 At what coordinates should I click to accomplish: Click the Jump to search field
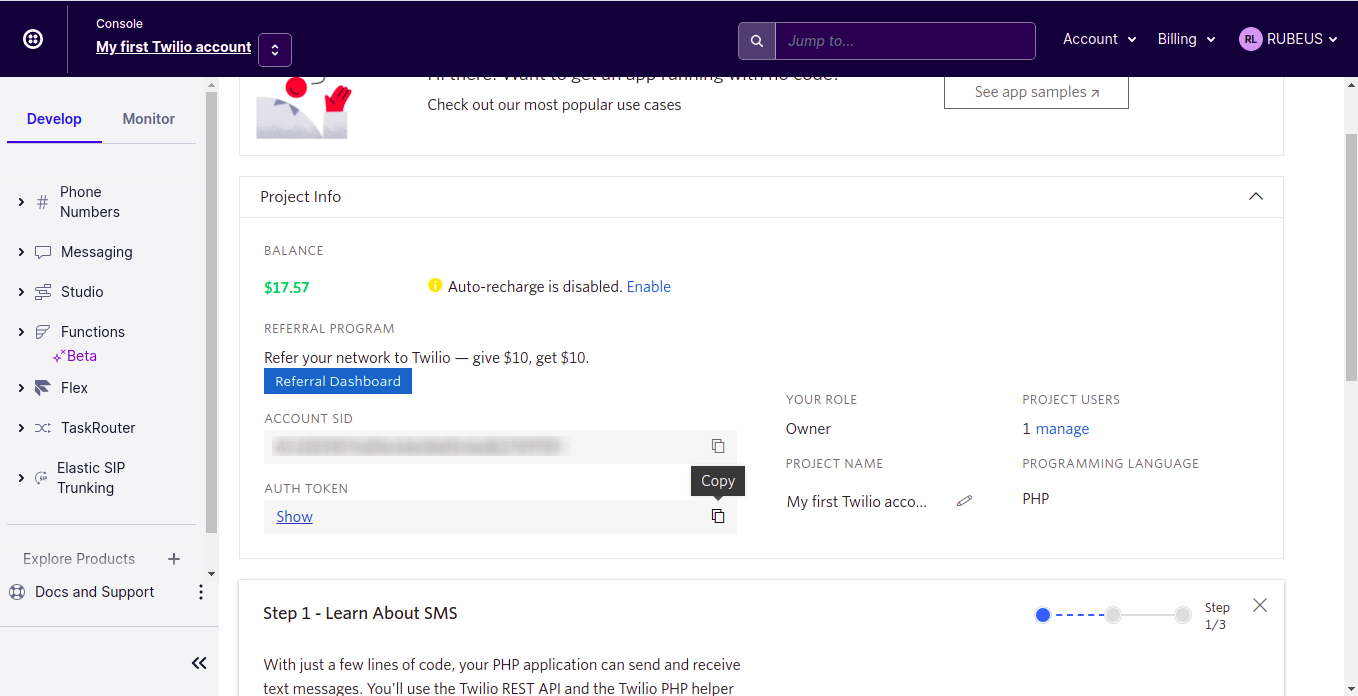[x=905, y=41]
